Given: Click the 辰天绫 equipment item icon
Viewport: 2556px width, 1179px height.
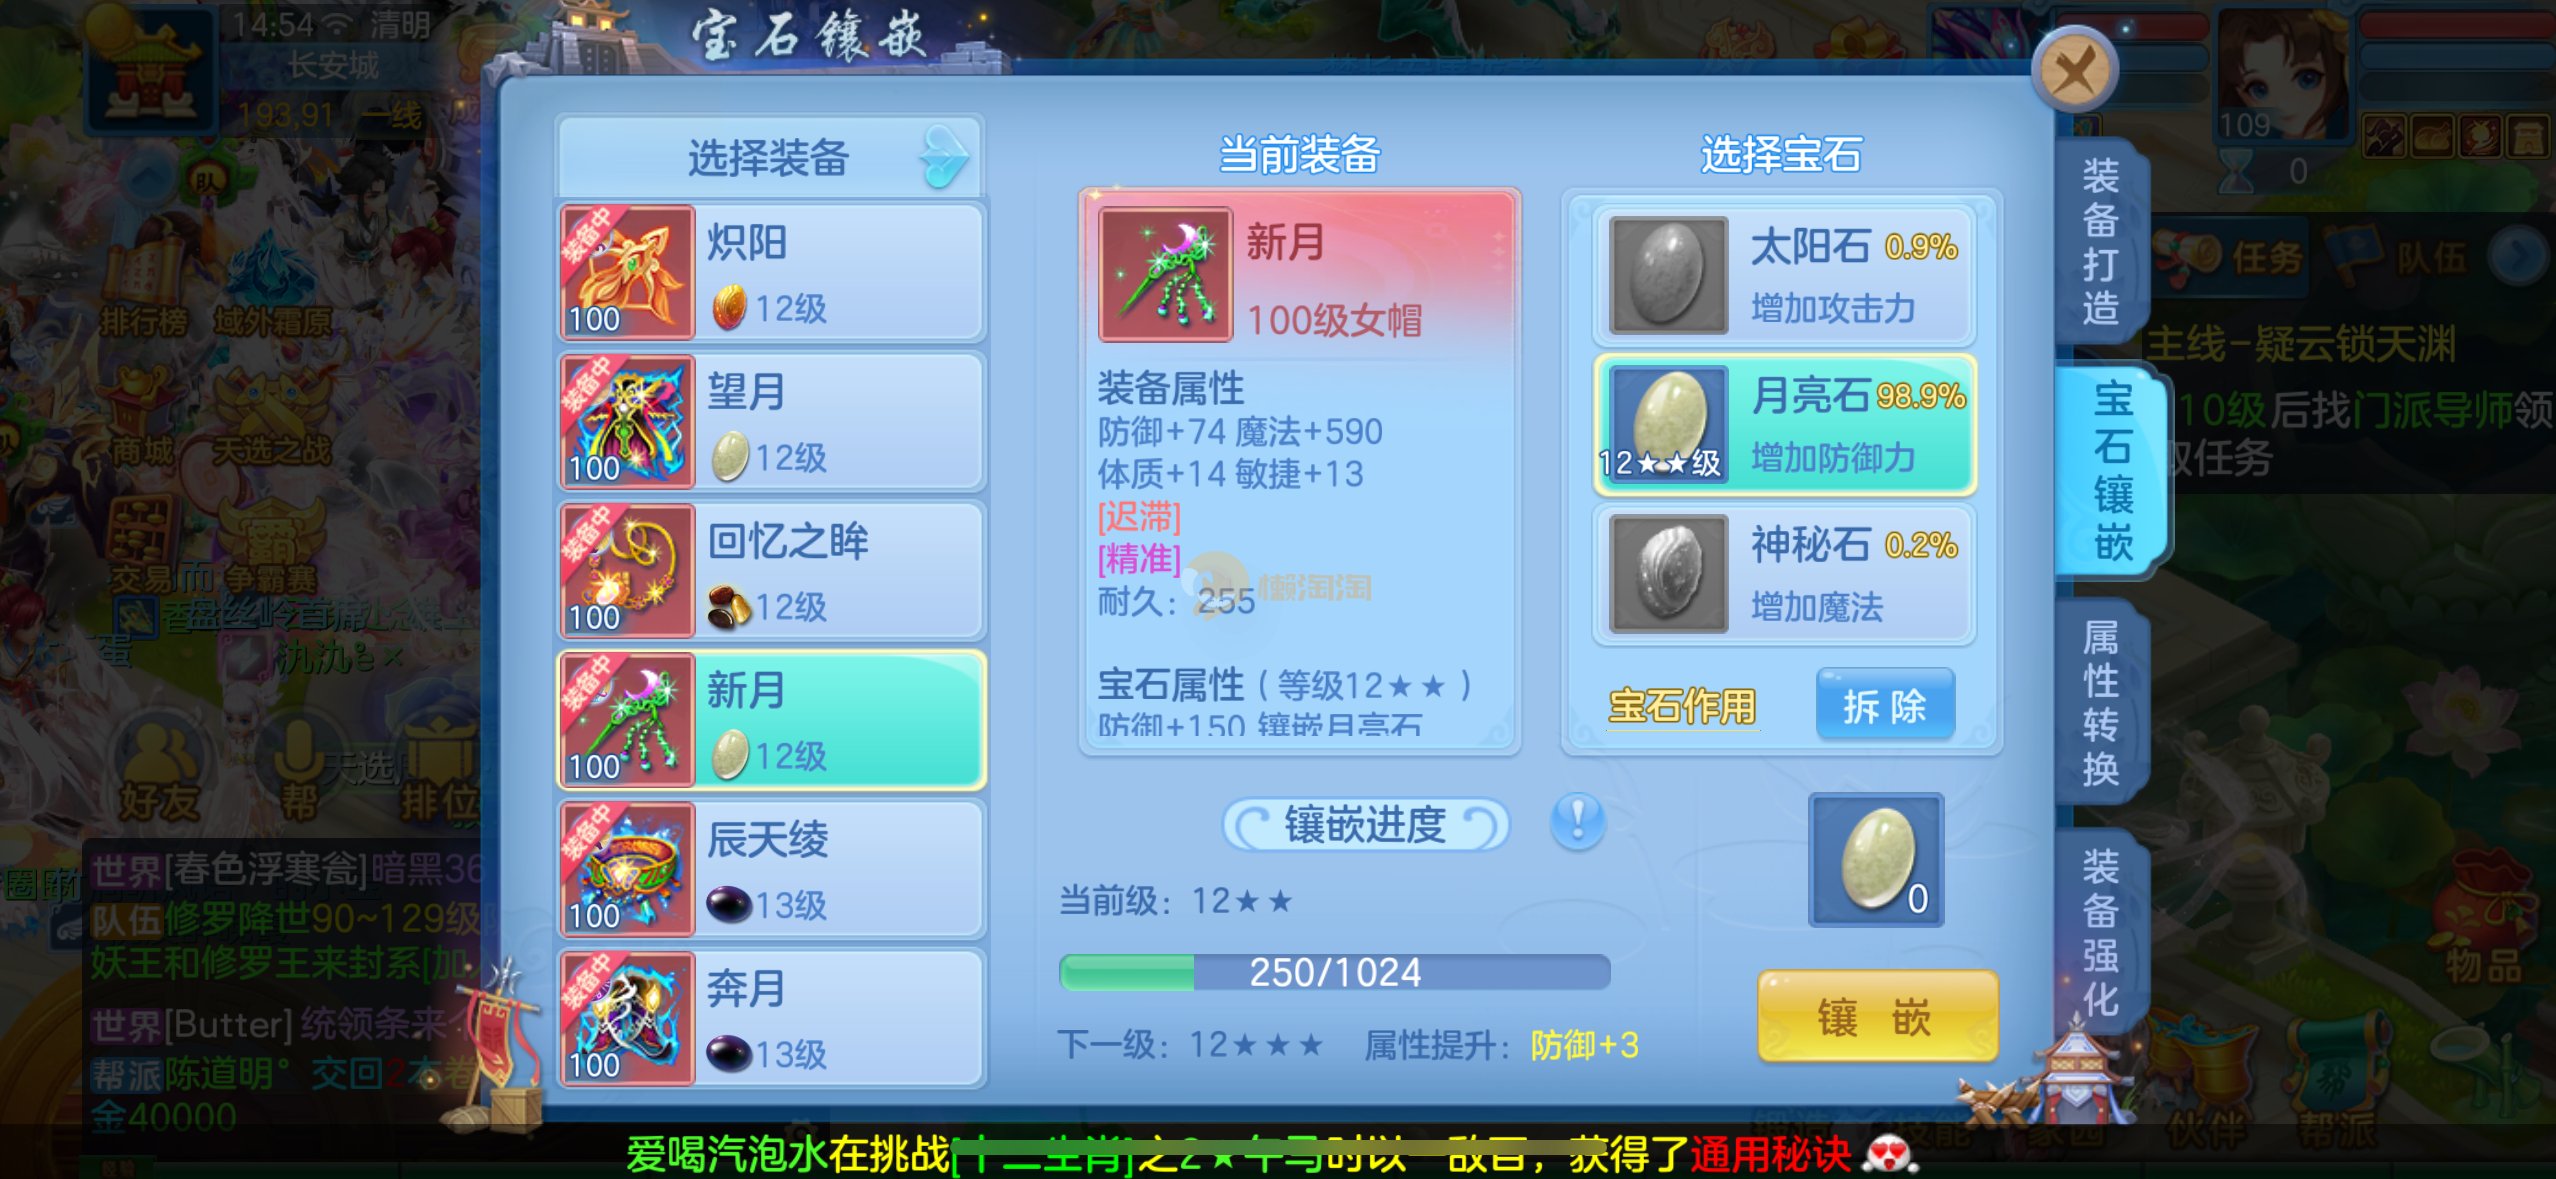Looking at the screenshot, I should [x=627, y=869].
